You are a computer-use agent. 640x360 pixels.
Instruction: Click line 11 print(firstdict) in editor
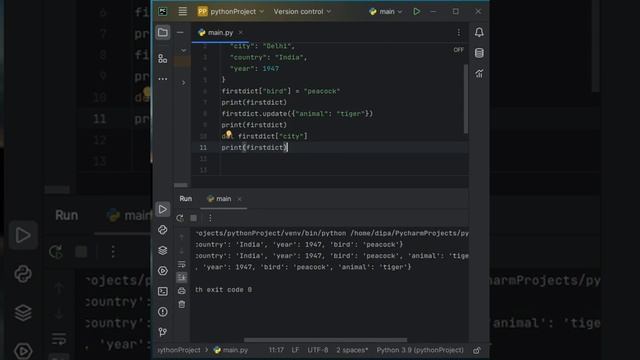255,147
